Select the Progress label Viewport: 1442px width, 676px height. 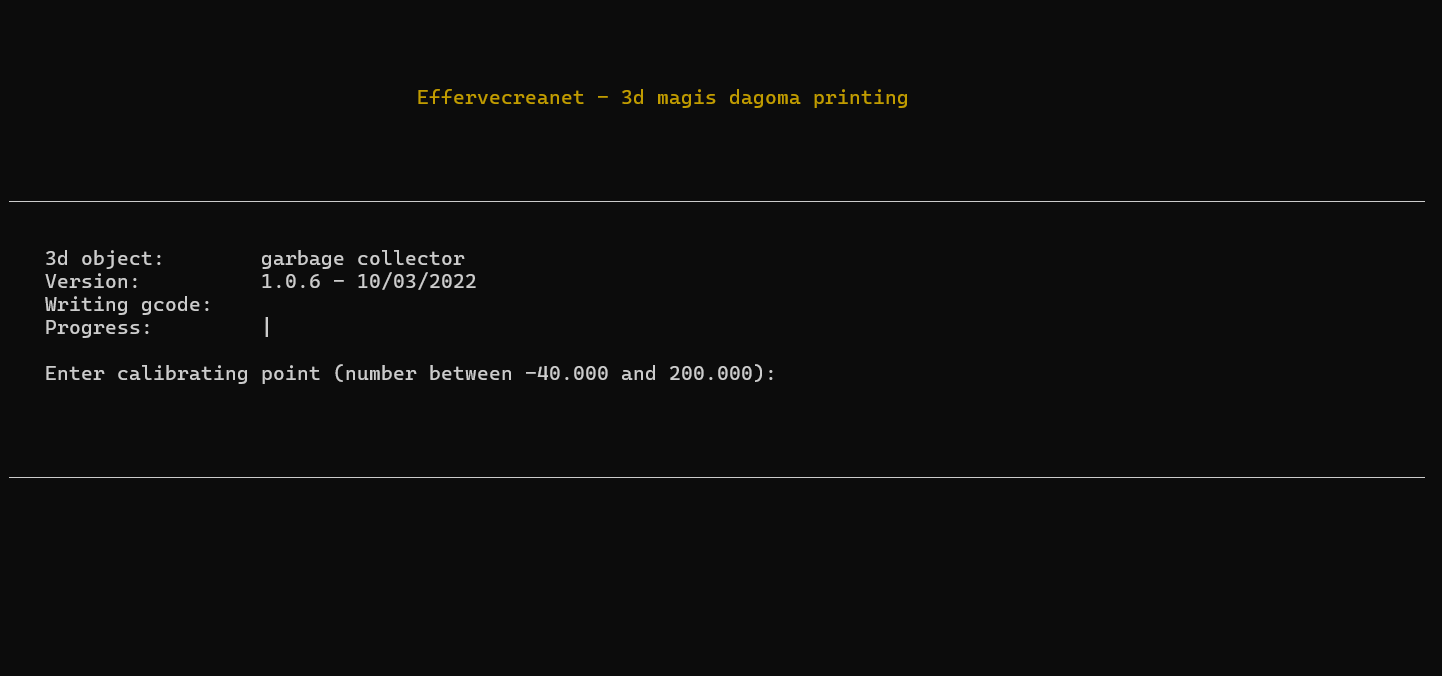98,328
